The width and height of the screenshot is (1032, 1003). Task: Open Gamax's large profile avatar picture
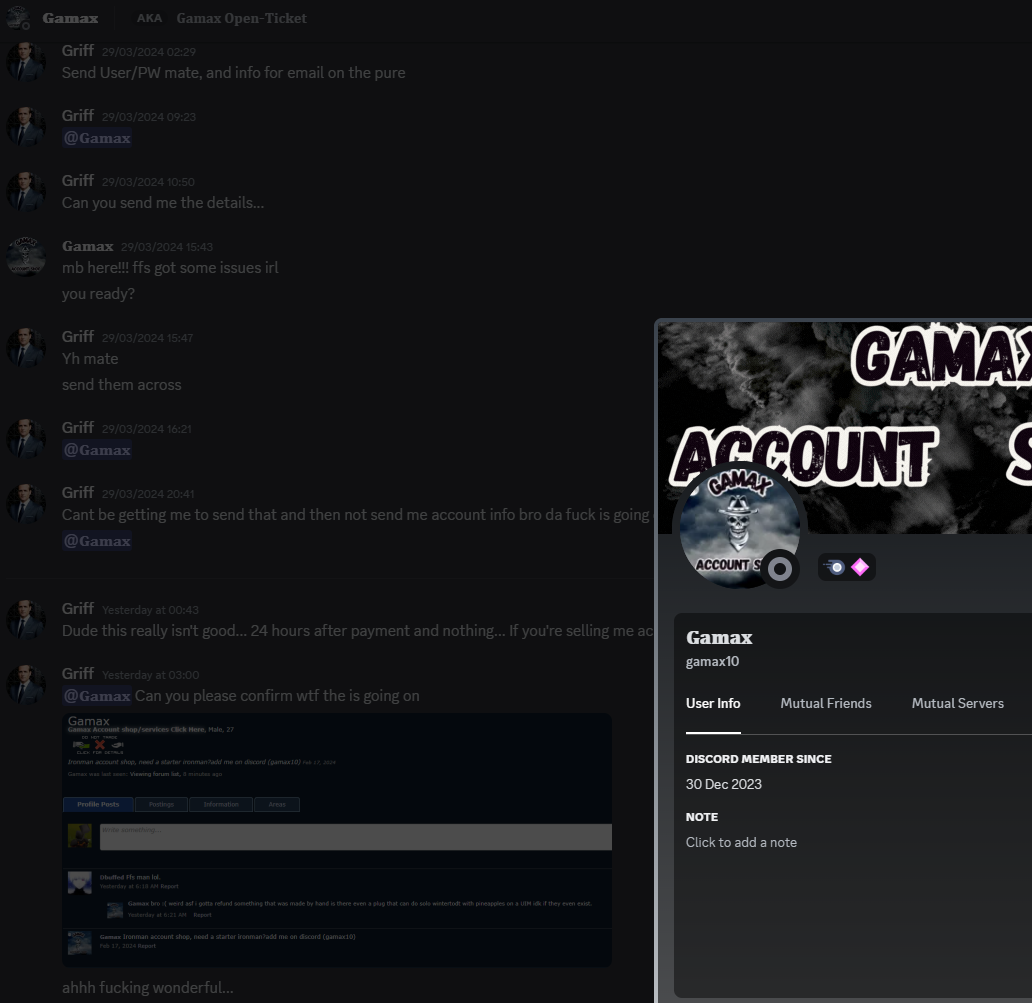740,527
